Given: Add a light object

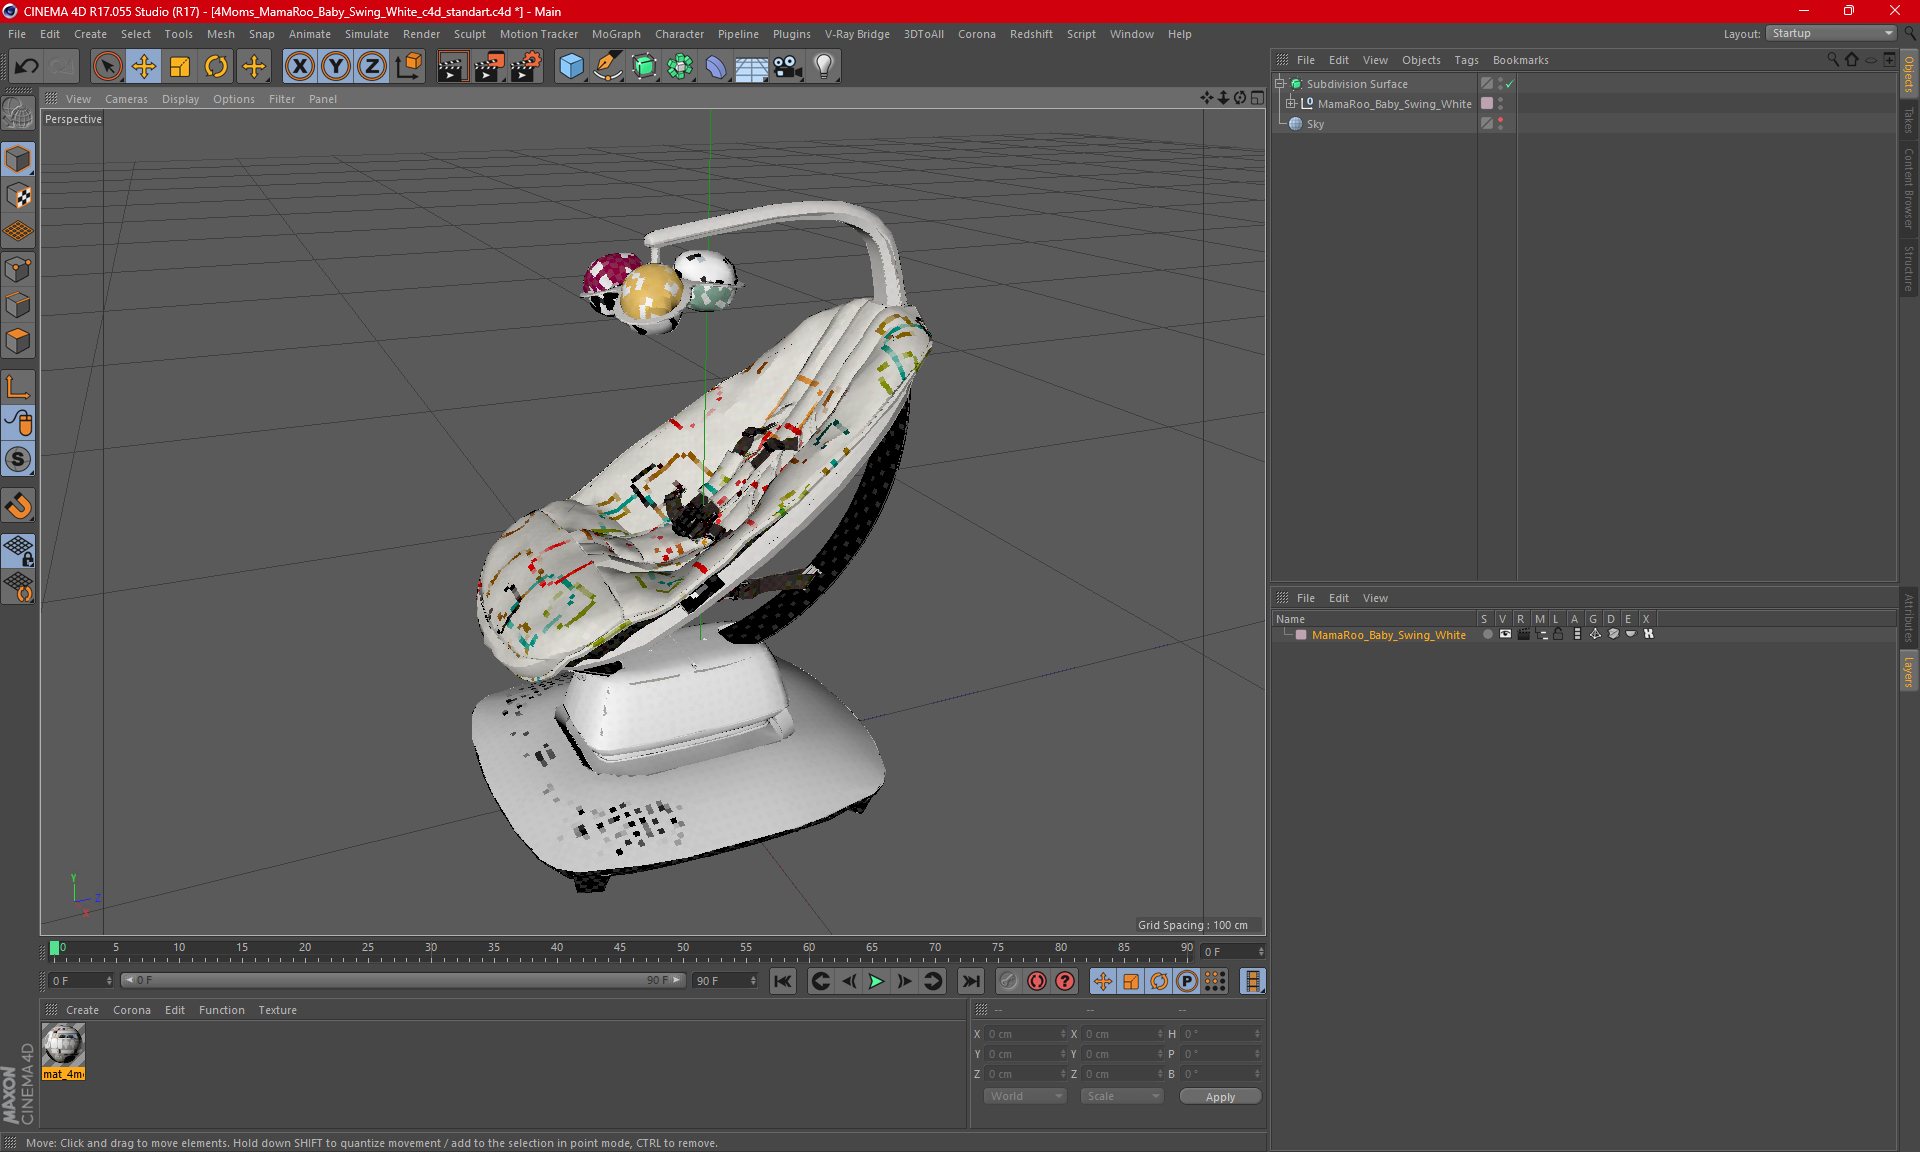Looking at the screenshot, I should [x=824, y=66].
